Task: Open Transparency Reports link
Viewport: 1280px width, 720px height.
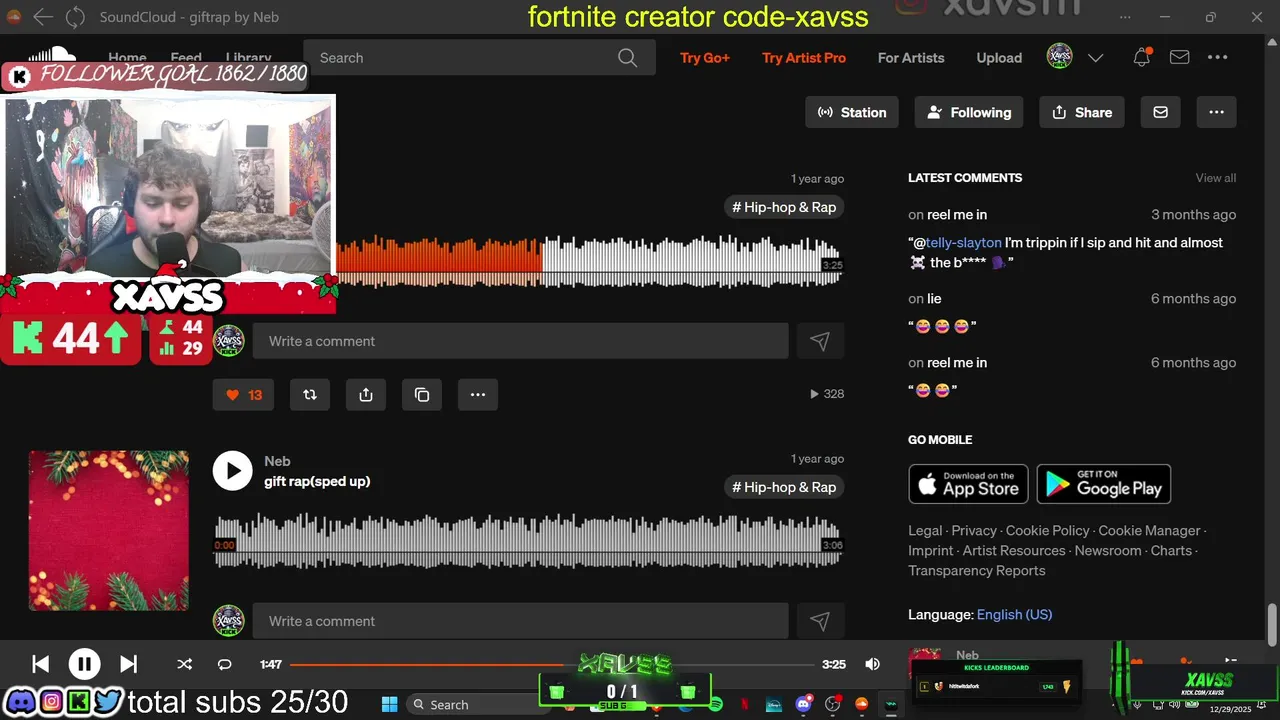Action: 976,571
